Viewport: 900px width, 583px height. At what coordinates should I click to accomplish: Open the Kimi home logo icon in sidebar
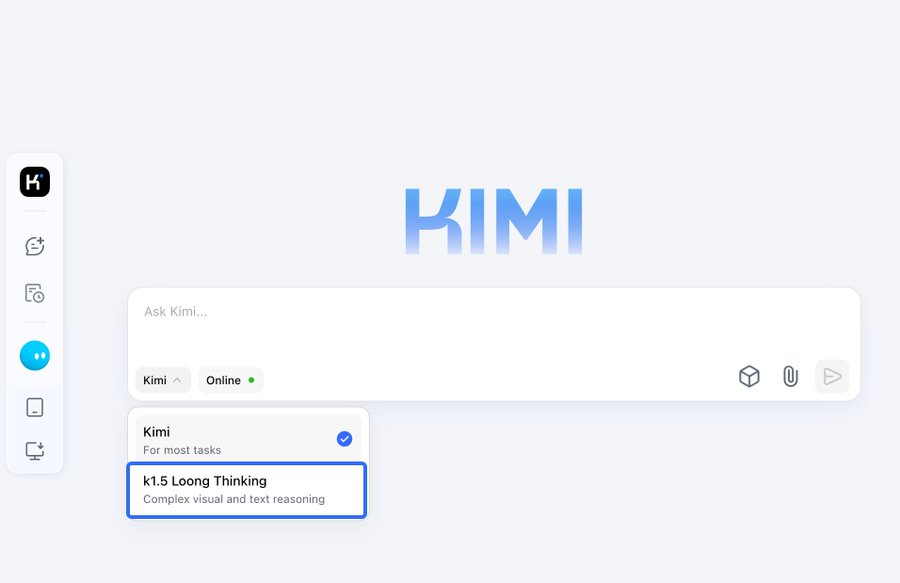(x=35, y=182)
